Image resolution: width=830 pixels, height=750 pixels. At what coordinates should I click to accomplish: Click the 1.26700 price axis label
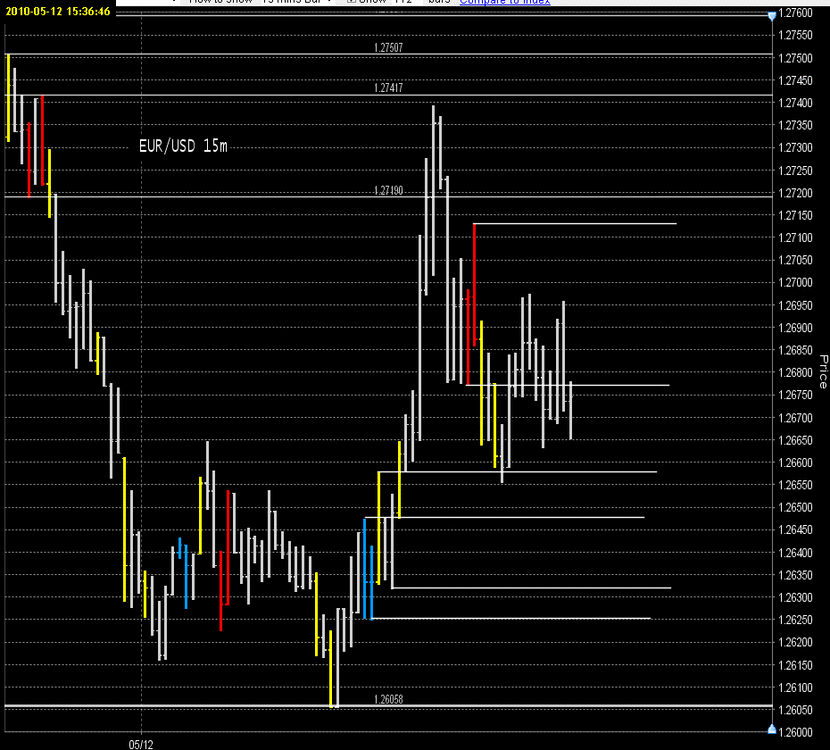coord(796,418)
